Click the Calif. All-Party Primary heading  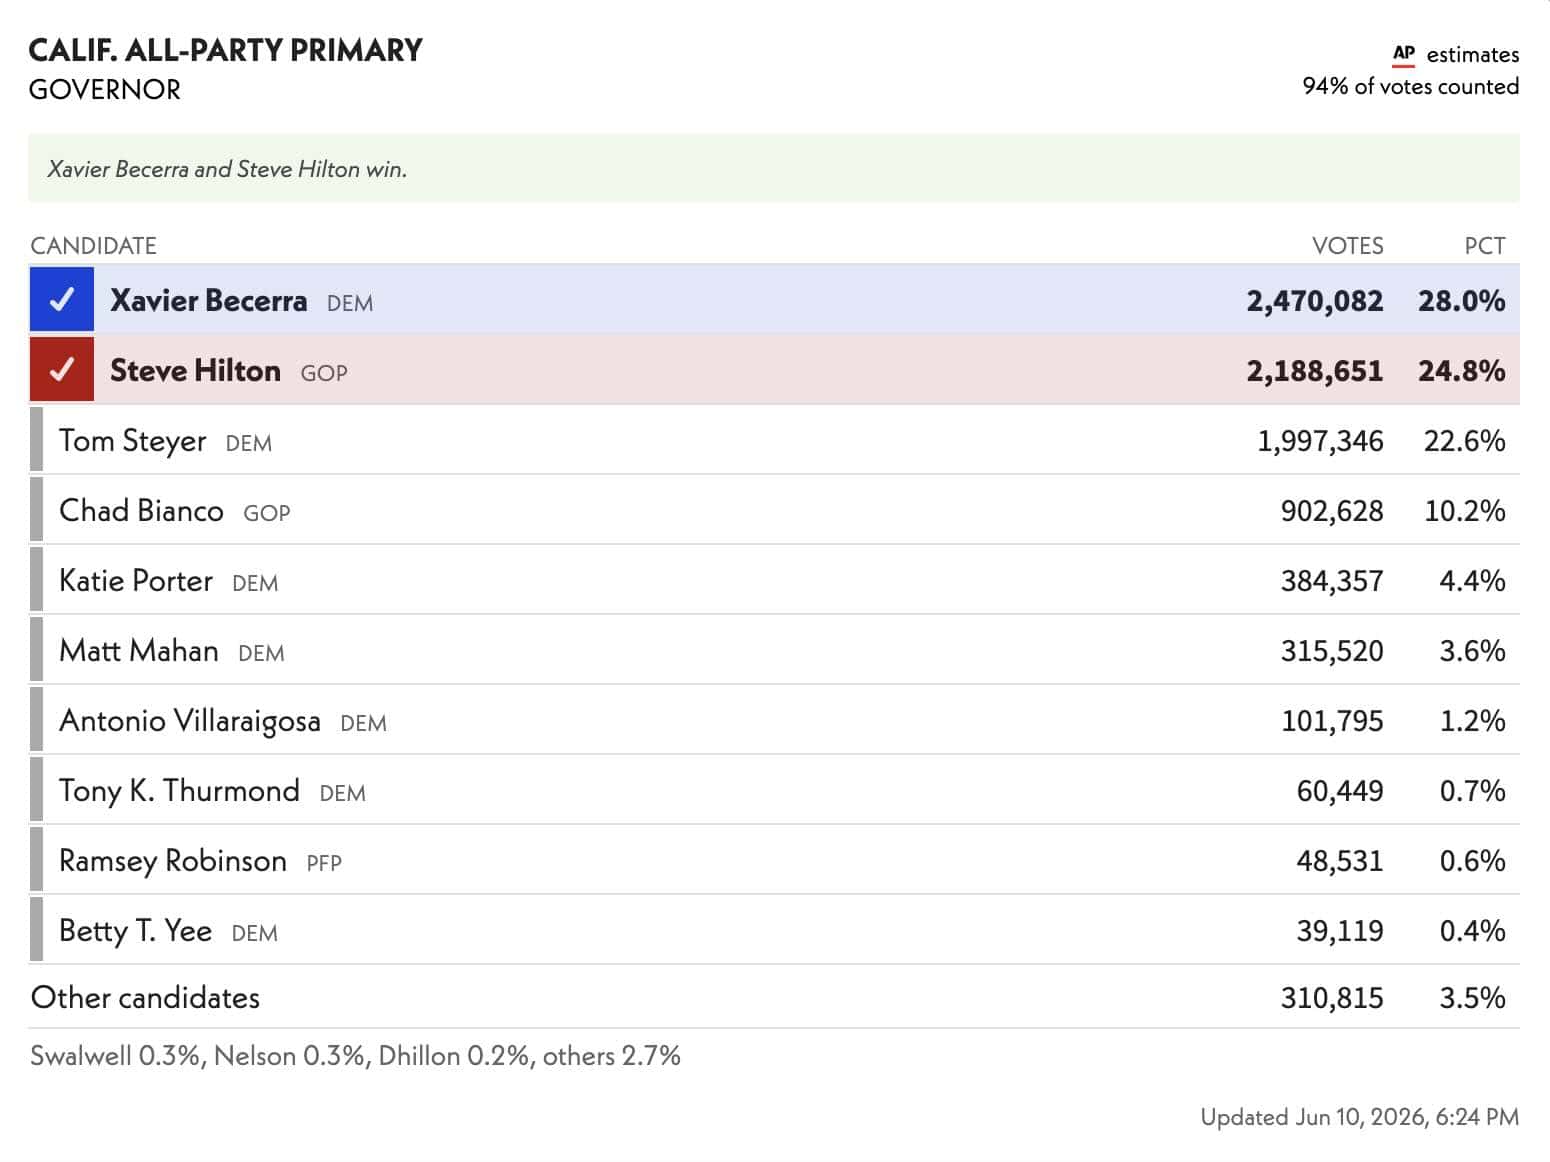coord(225,50)
